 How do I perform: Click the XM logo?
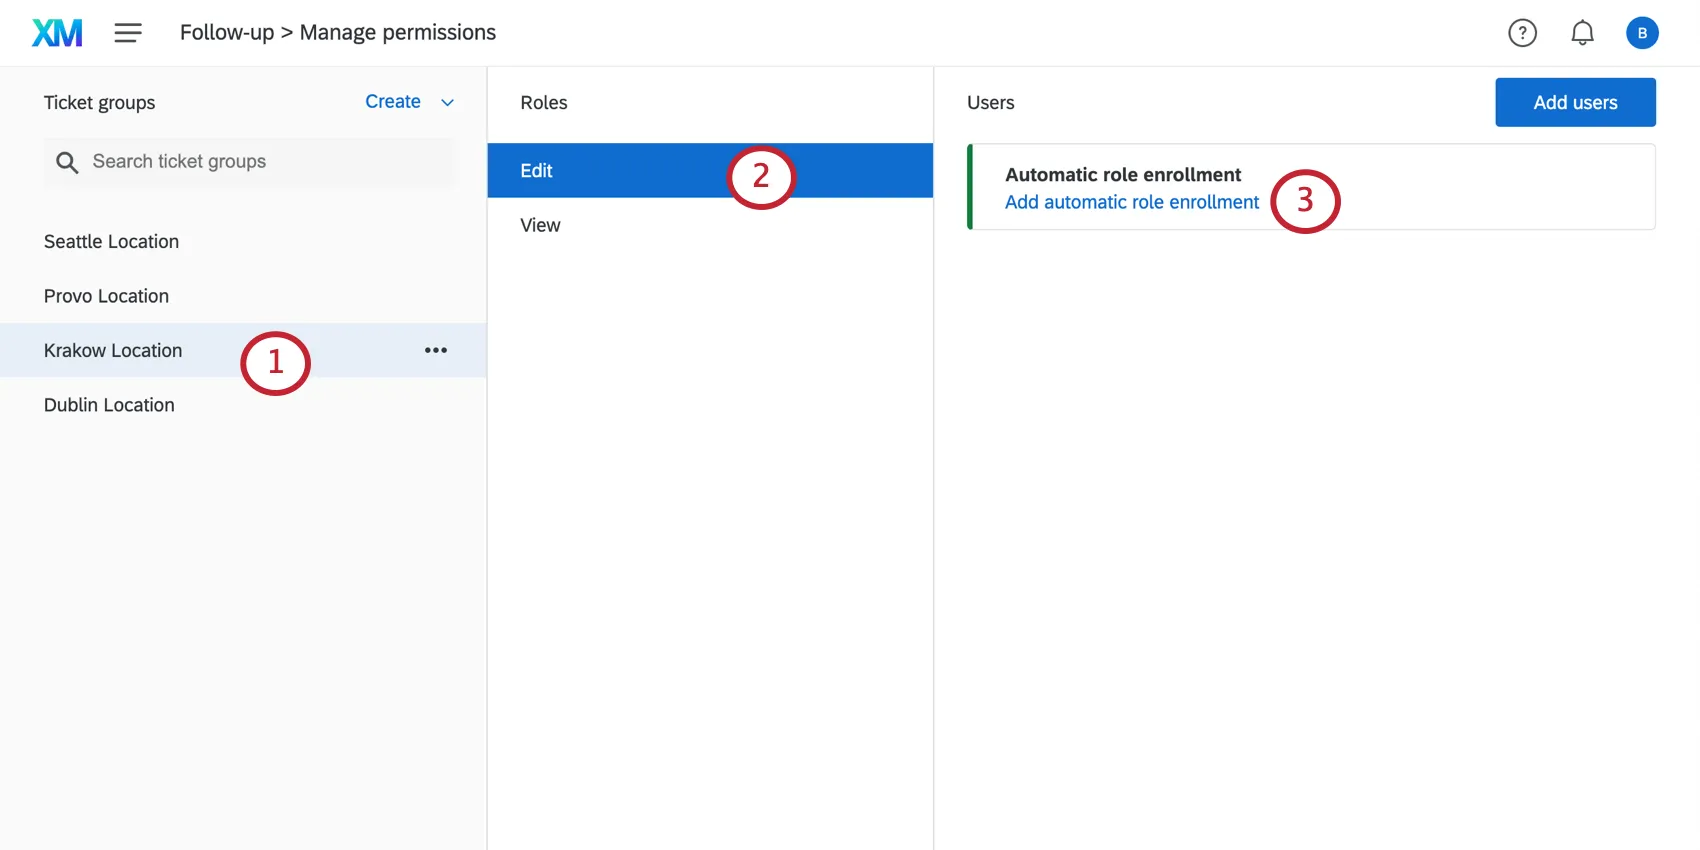[x=57, y=33]
